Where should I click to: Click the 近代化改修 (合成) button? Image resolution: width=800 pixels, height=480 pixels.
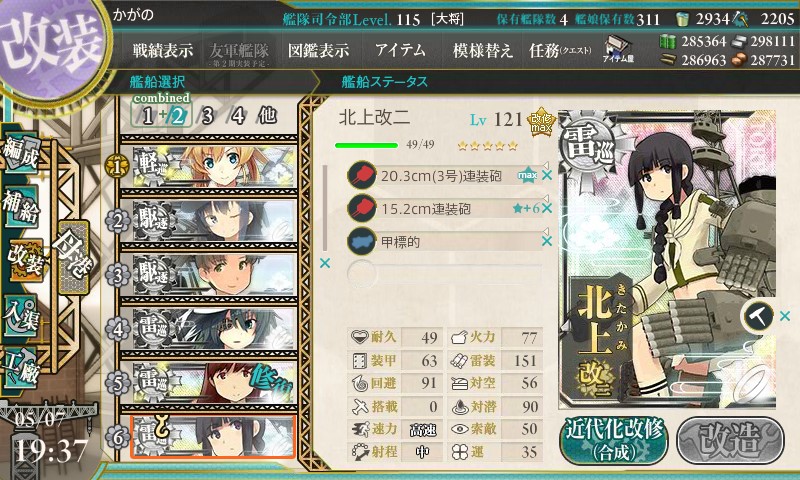(x=614, y=441)
